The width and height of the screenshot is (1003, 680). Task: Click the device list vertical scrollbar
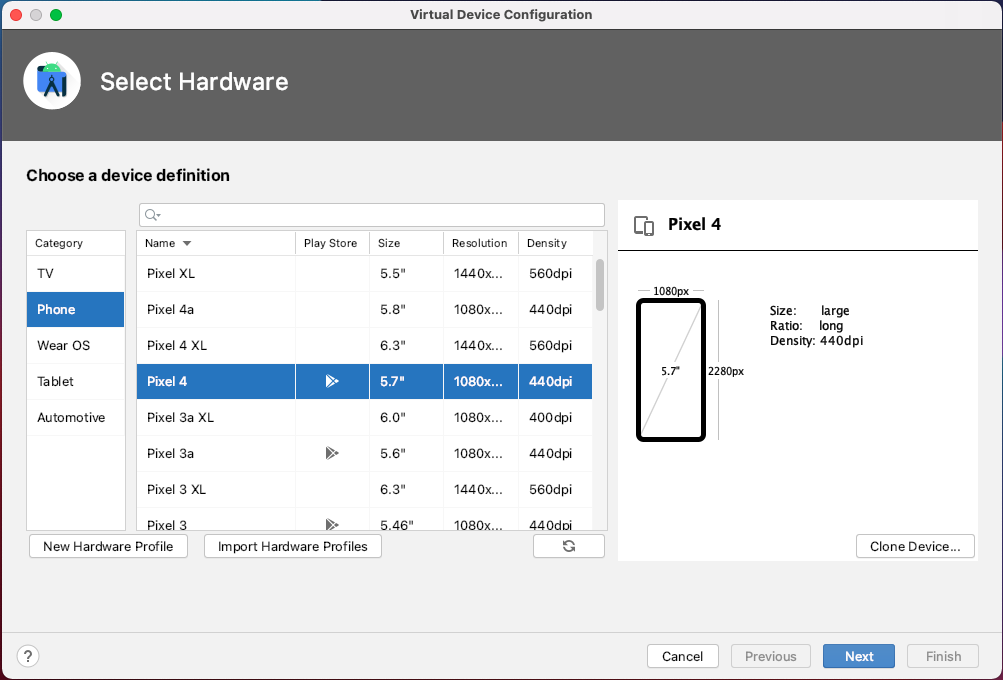(x=600, y=285)
